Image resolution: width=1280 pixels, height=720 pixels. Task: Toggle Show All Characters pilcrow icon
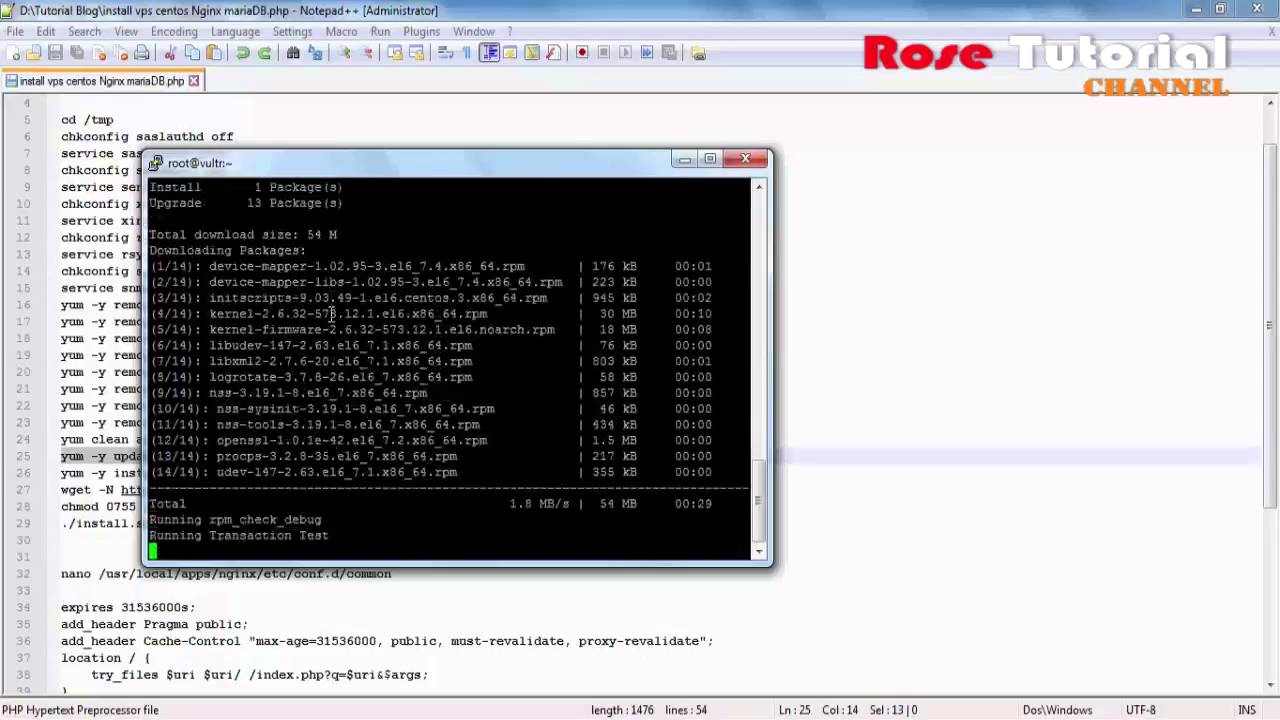click(467, 53)
